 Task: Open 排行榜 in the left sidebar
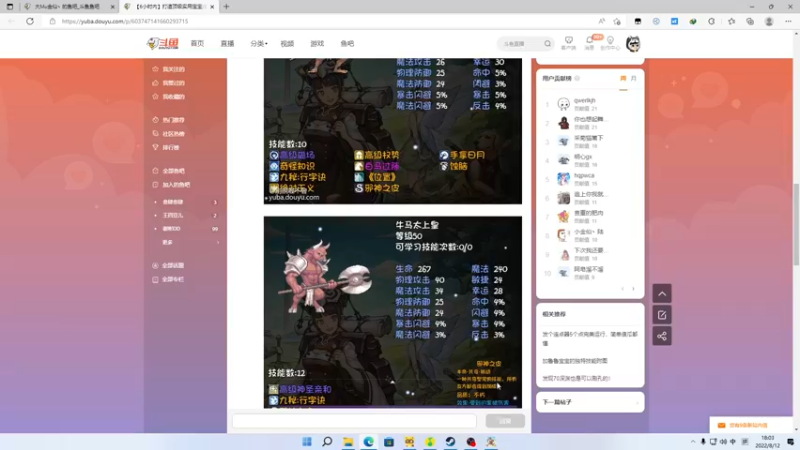coord(171,148)
